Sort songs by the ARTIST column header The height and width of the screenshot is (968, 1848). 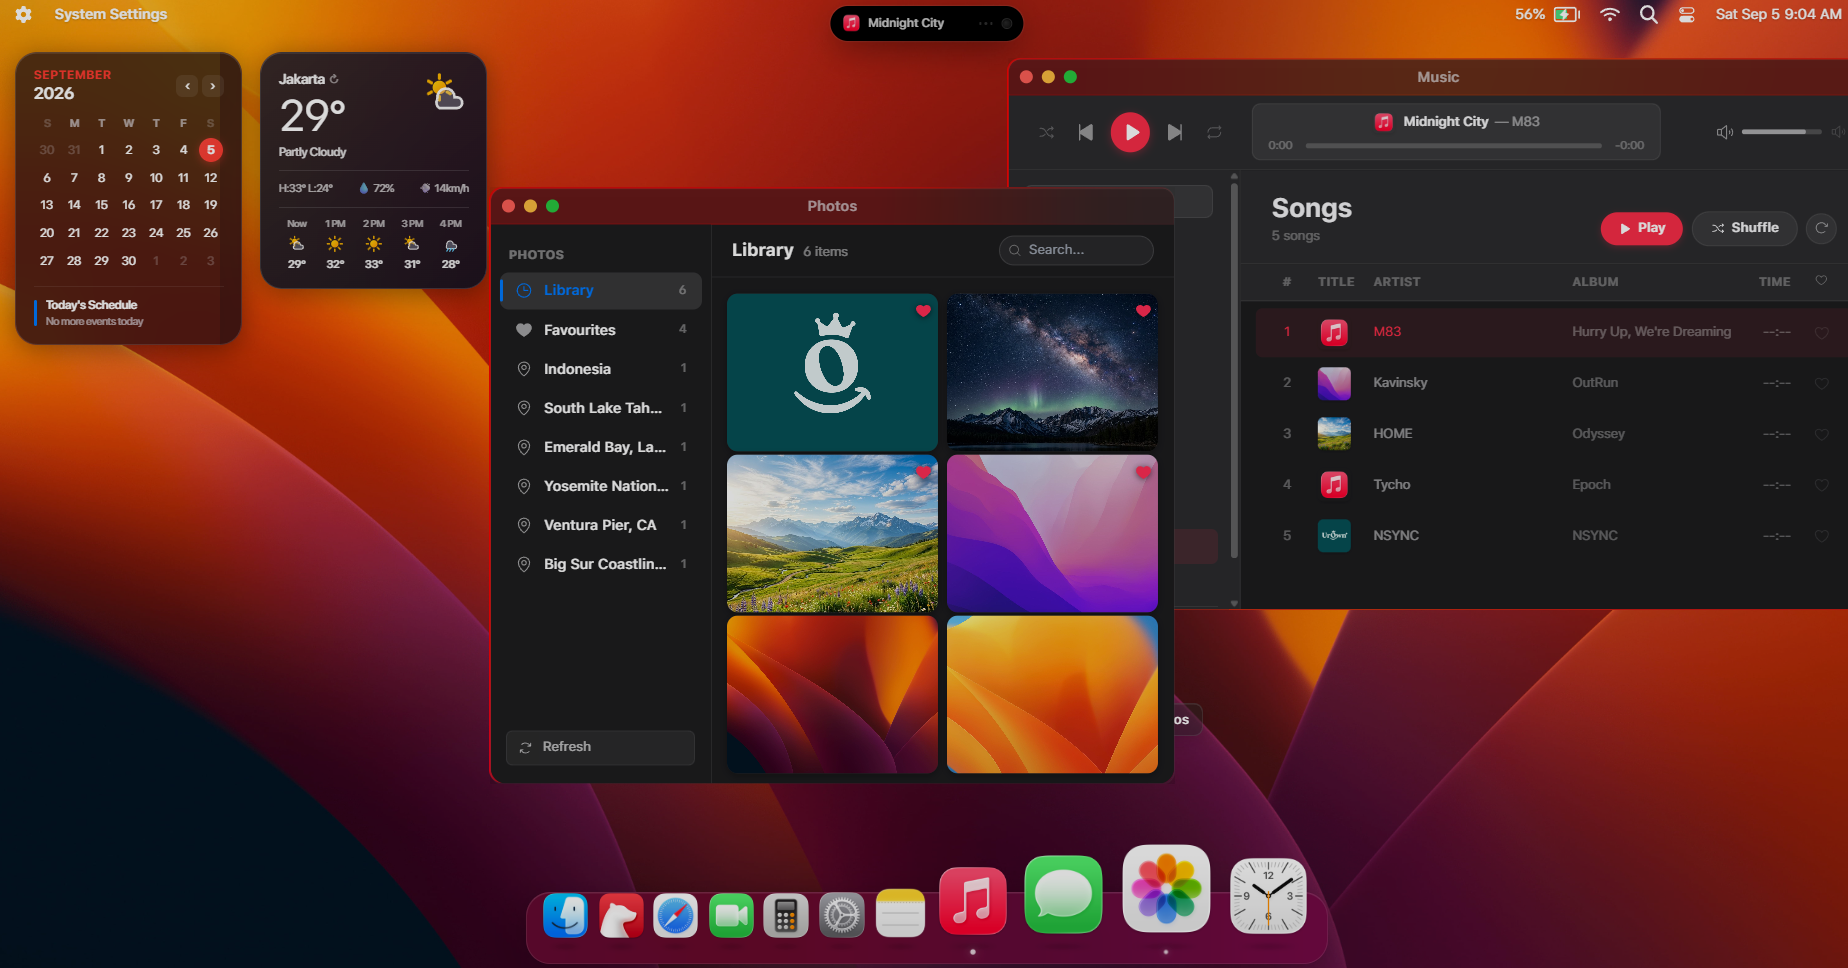pos(1396,282)
